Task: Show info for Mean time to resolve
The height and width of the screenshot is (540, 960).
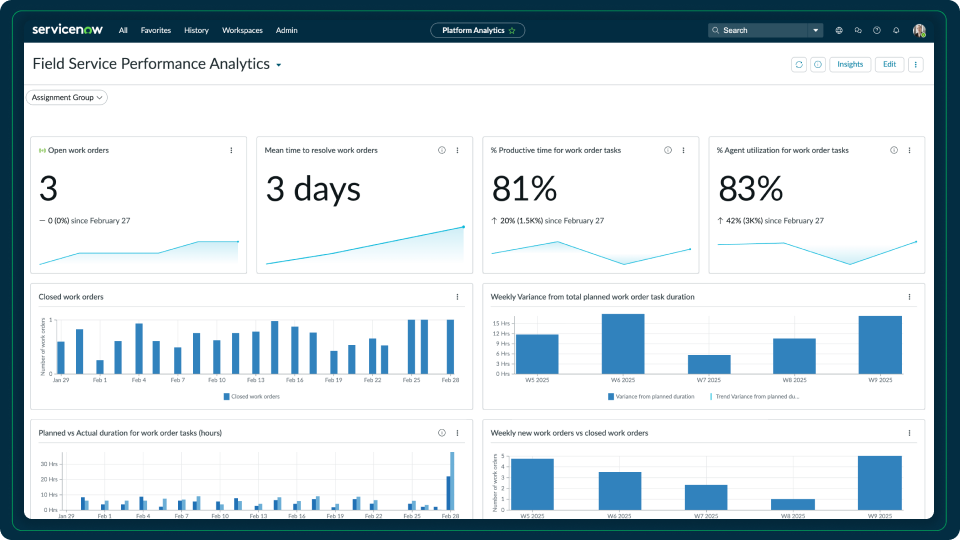Action: point(442,150)
